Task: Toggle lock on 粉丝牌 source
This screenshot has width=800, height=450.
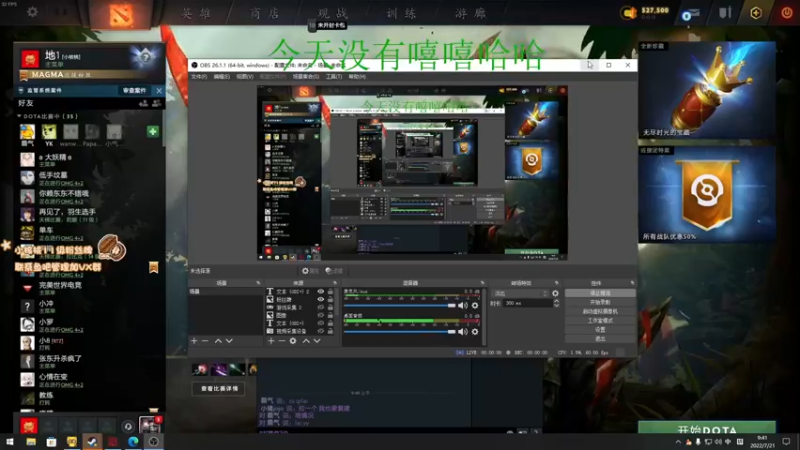Action: 330,299
